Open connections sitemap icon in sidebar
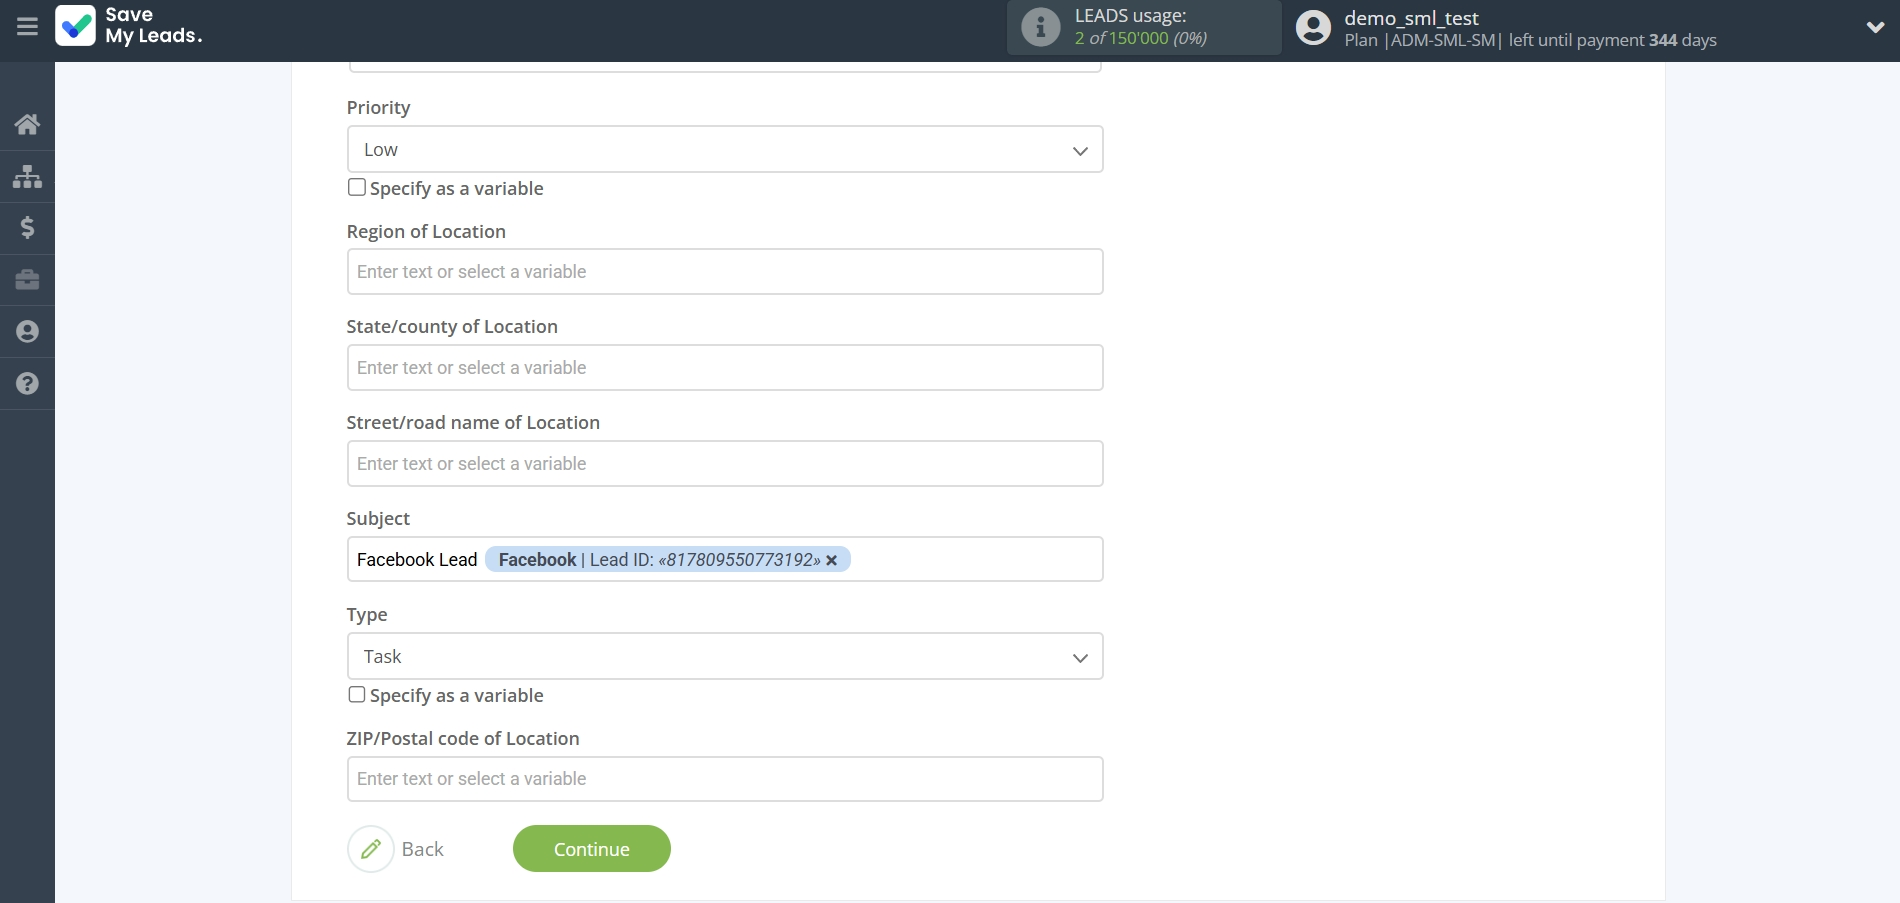The image size is (1900, 903). (x=27, y=177)
